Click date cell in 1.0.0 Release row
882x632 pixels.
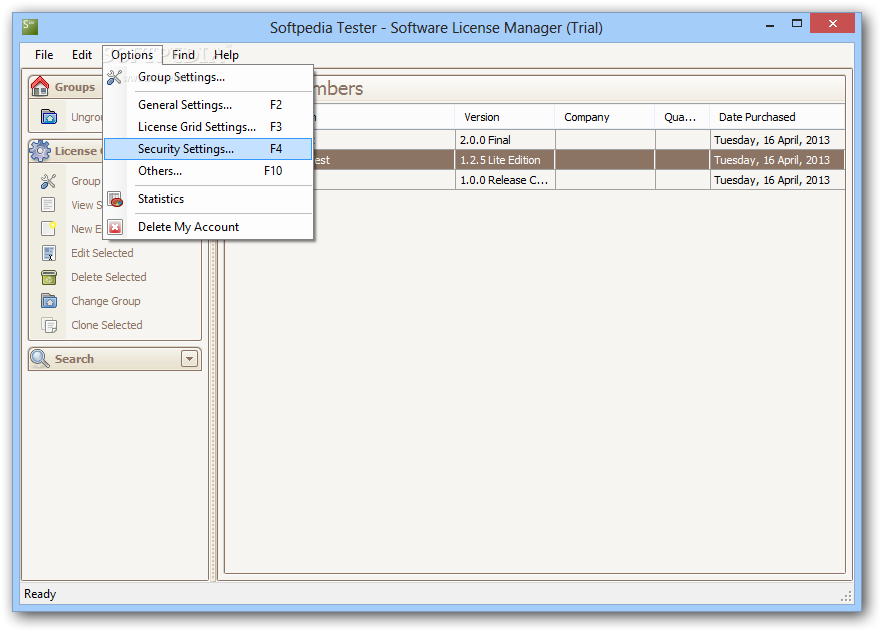pyautogui.click(x=777, y=180)
